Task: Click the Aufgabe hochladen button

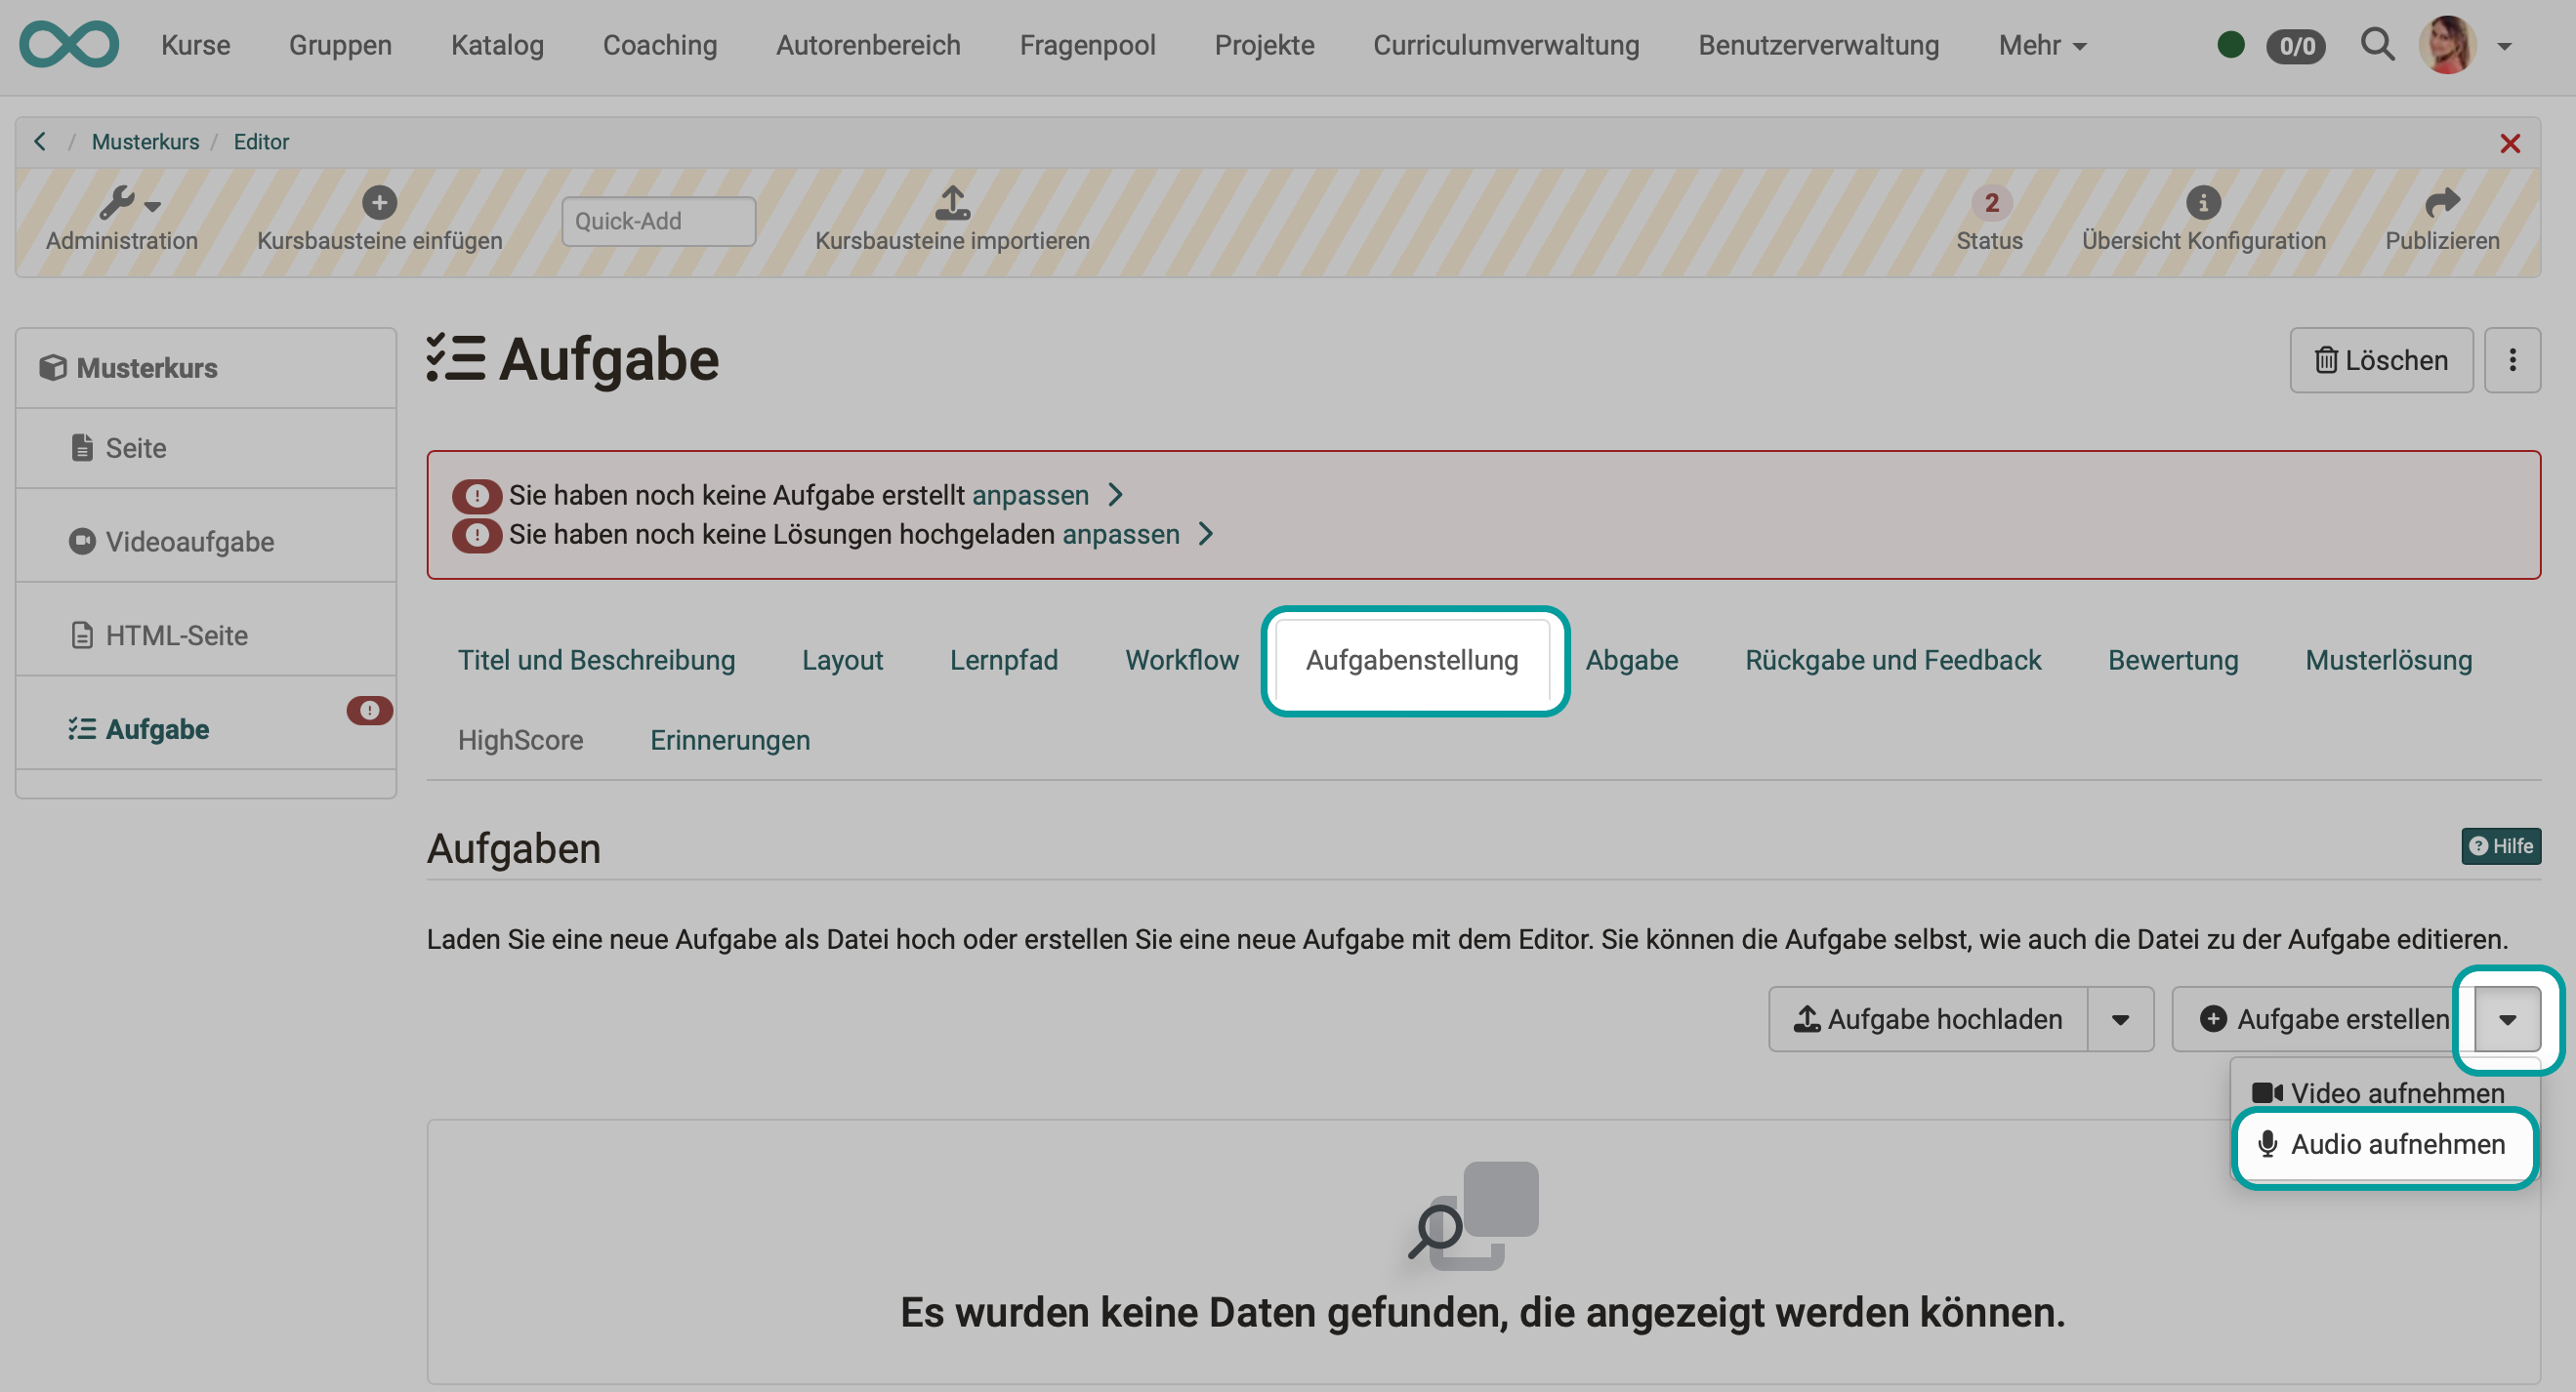Action: coord(1927,1019)
